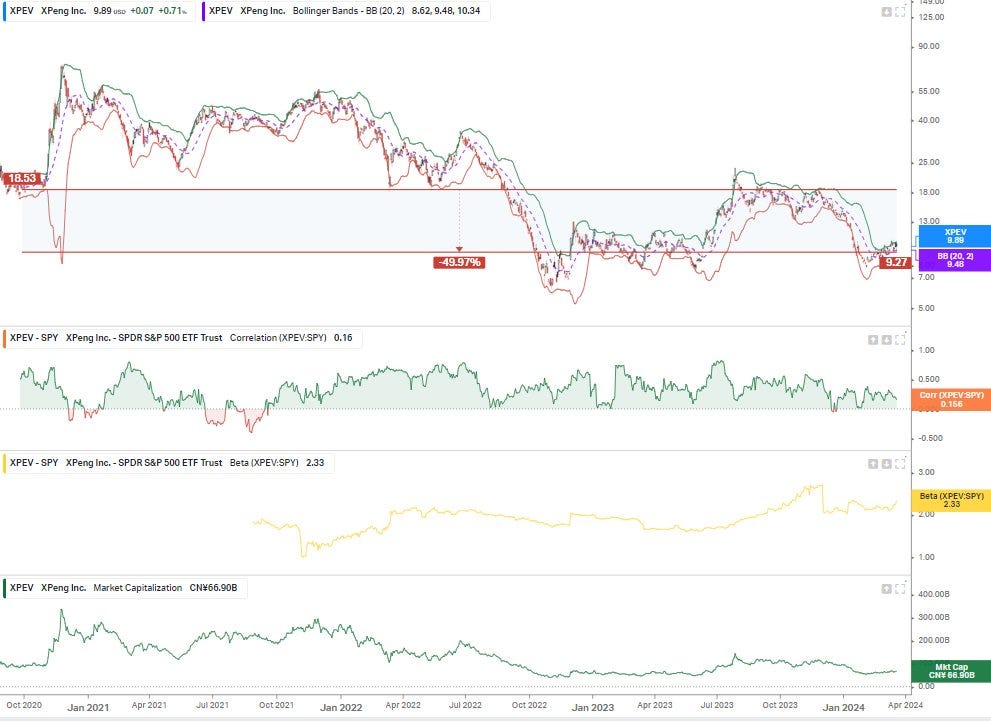
Task: Click the Jan 2022 date axis label
Action: pos(341,707)
